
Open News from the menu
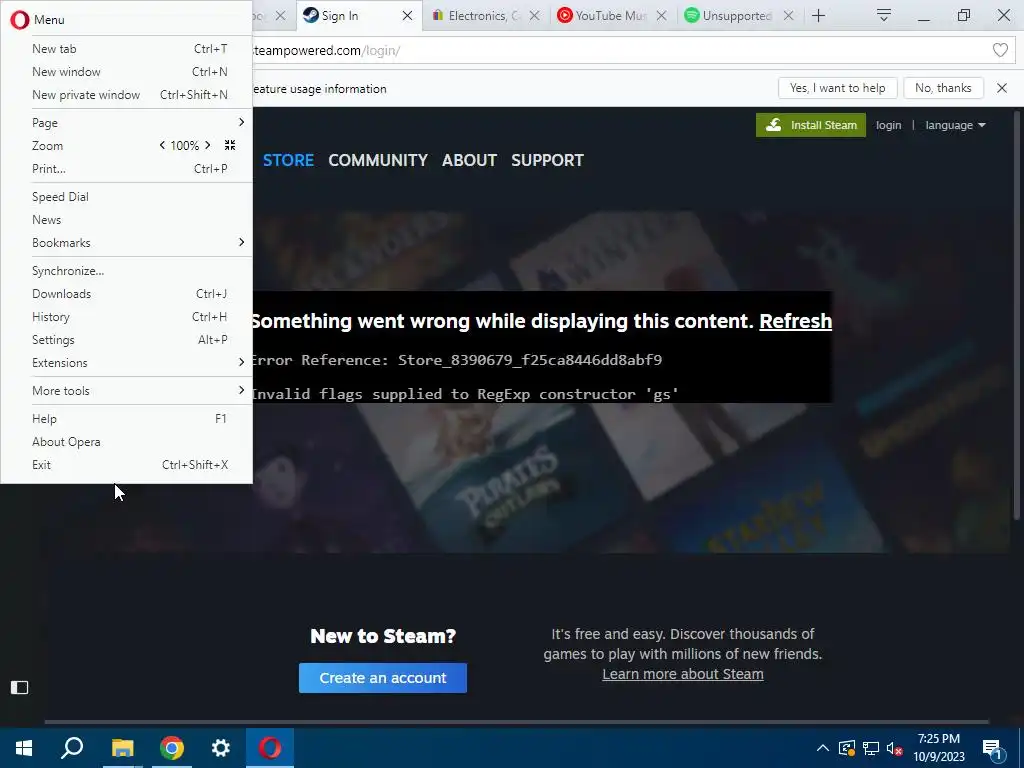click(x=127, y=219)
